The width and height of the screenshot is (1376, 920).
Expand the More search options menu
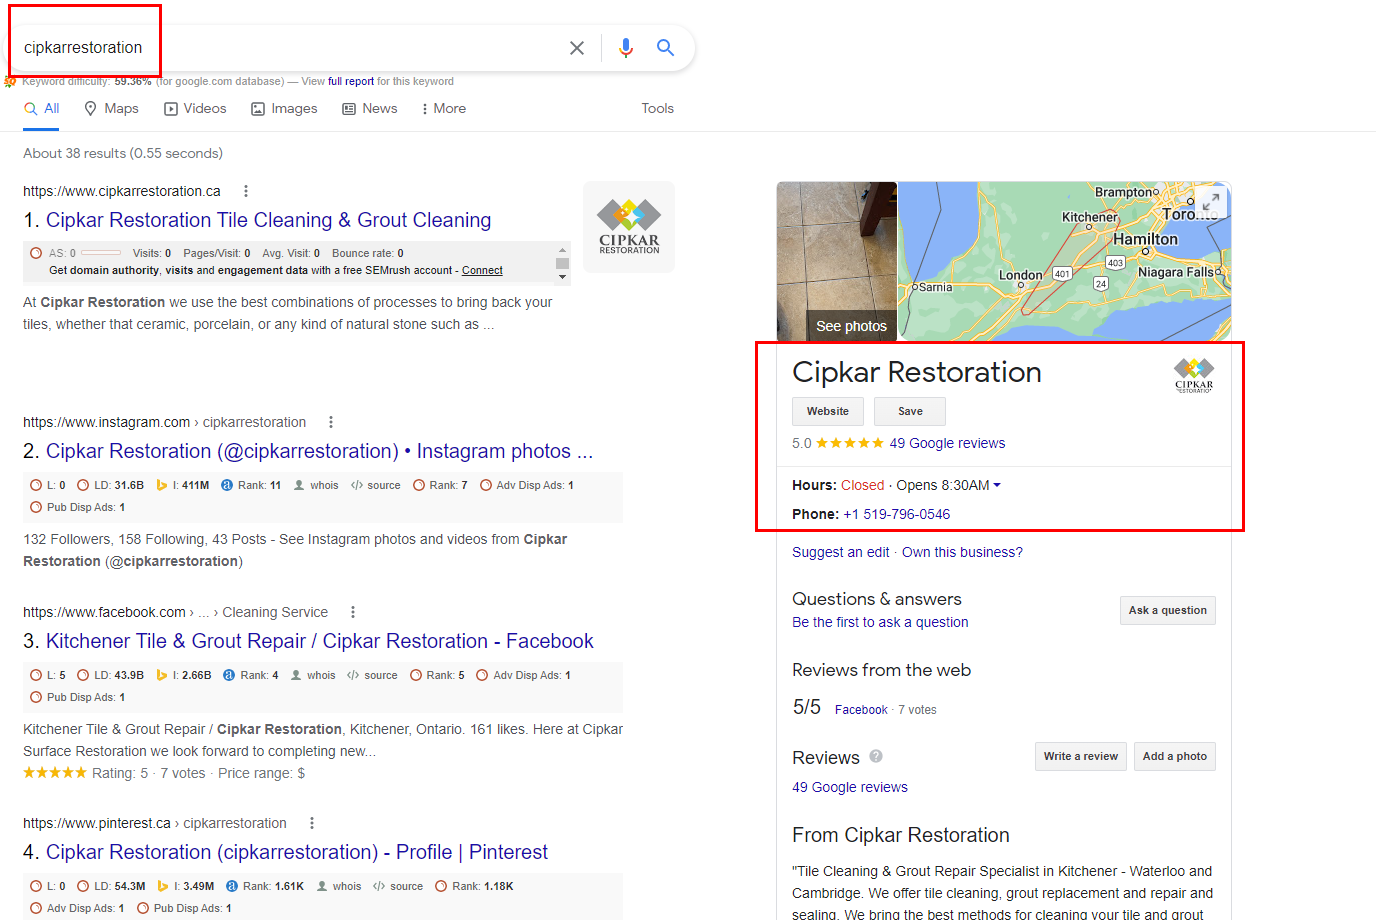pyautogui.click(x=444, y=109)
